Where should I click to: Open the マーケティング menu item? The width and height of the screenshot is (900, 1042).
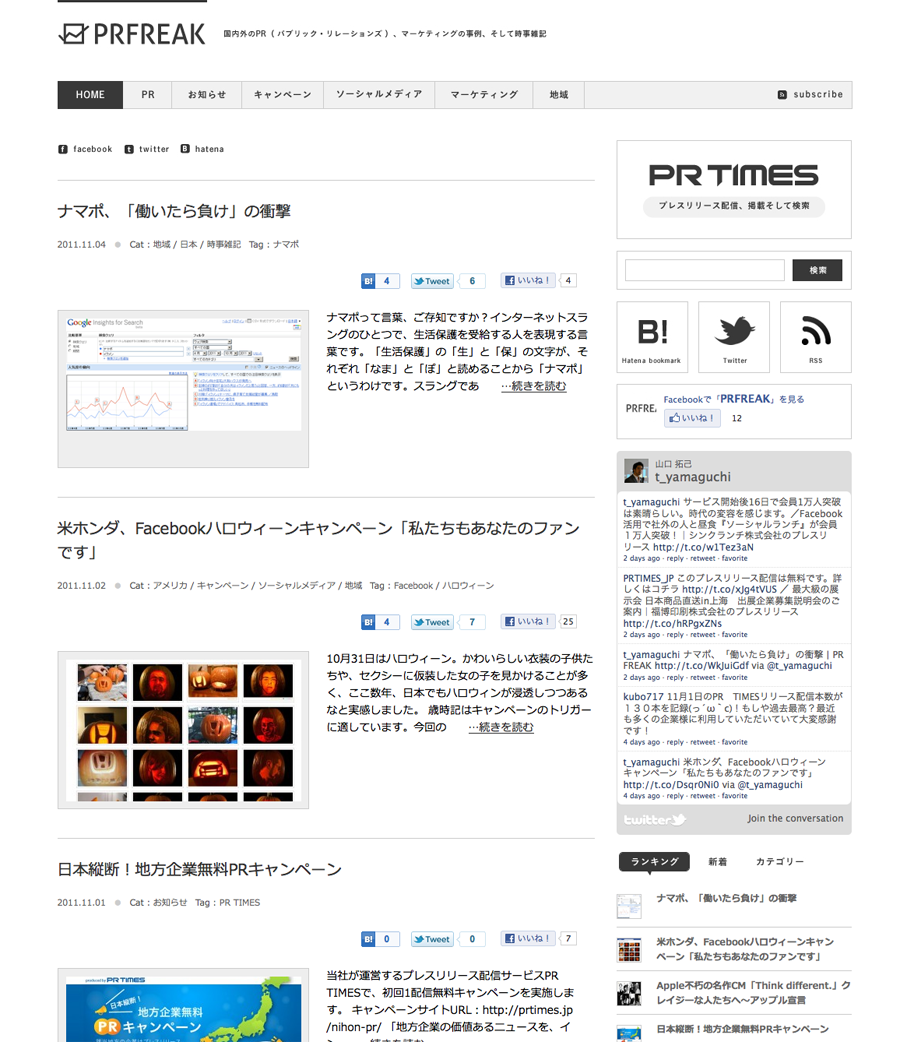[x=484, y=95]
